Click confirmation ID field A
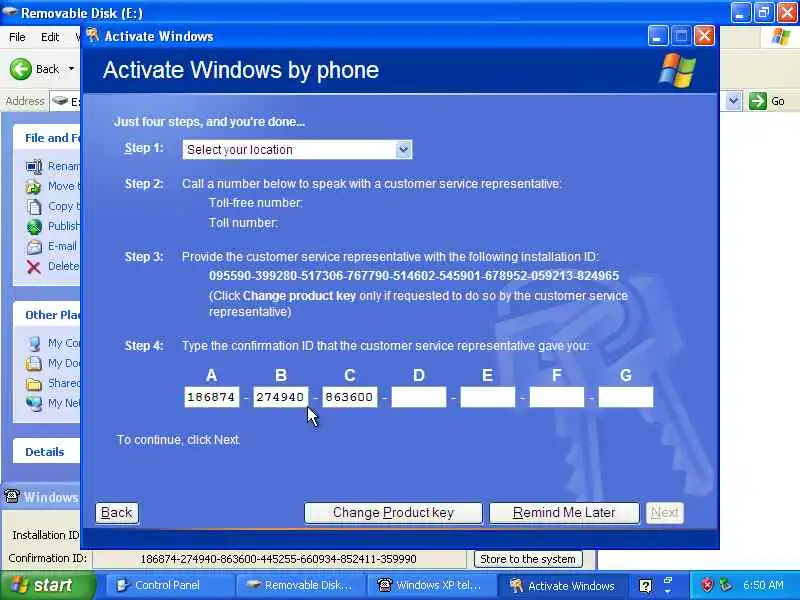The height and width of the screenshot is (600, 800). pyautogui.click(x=211, y=397)
